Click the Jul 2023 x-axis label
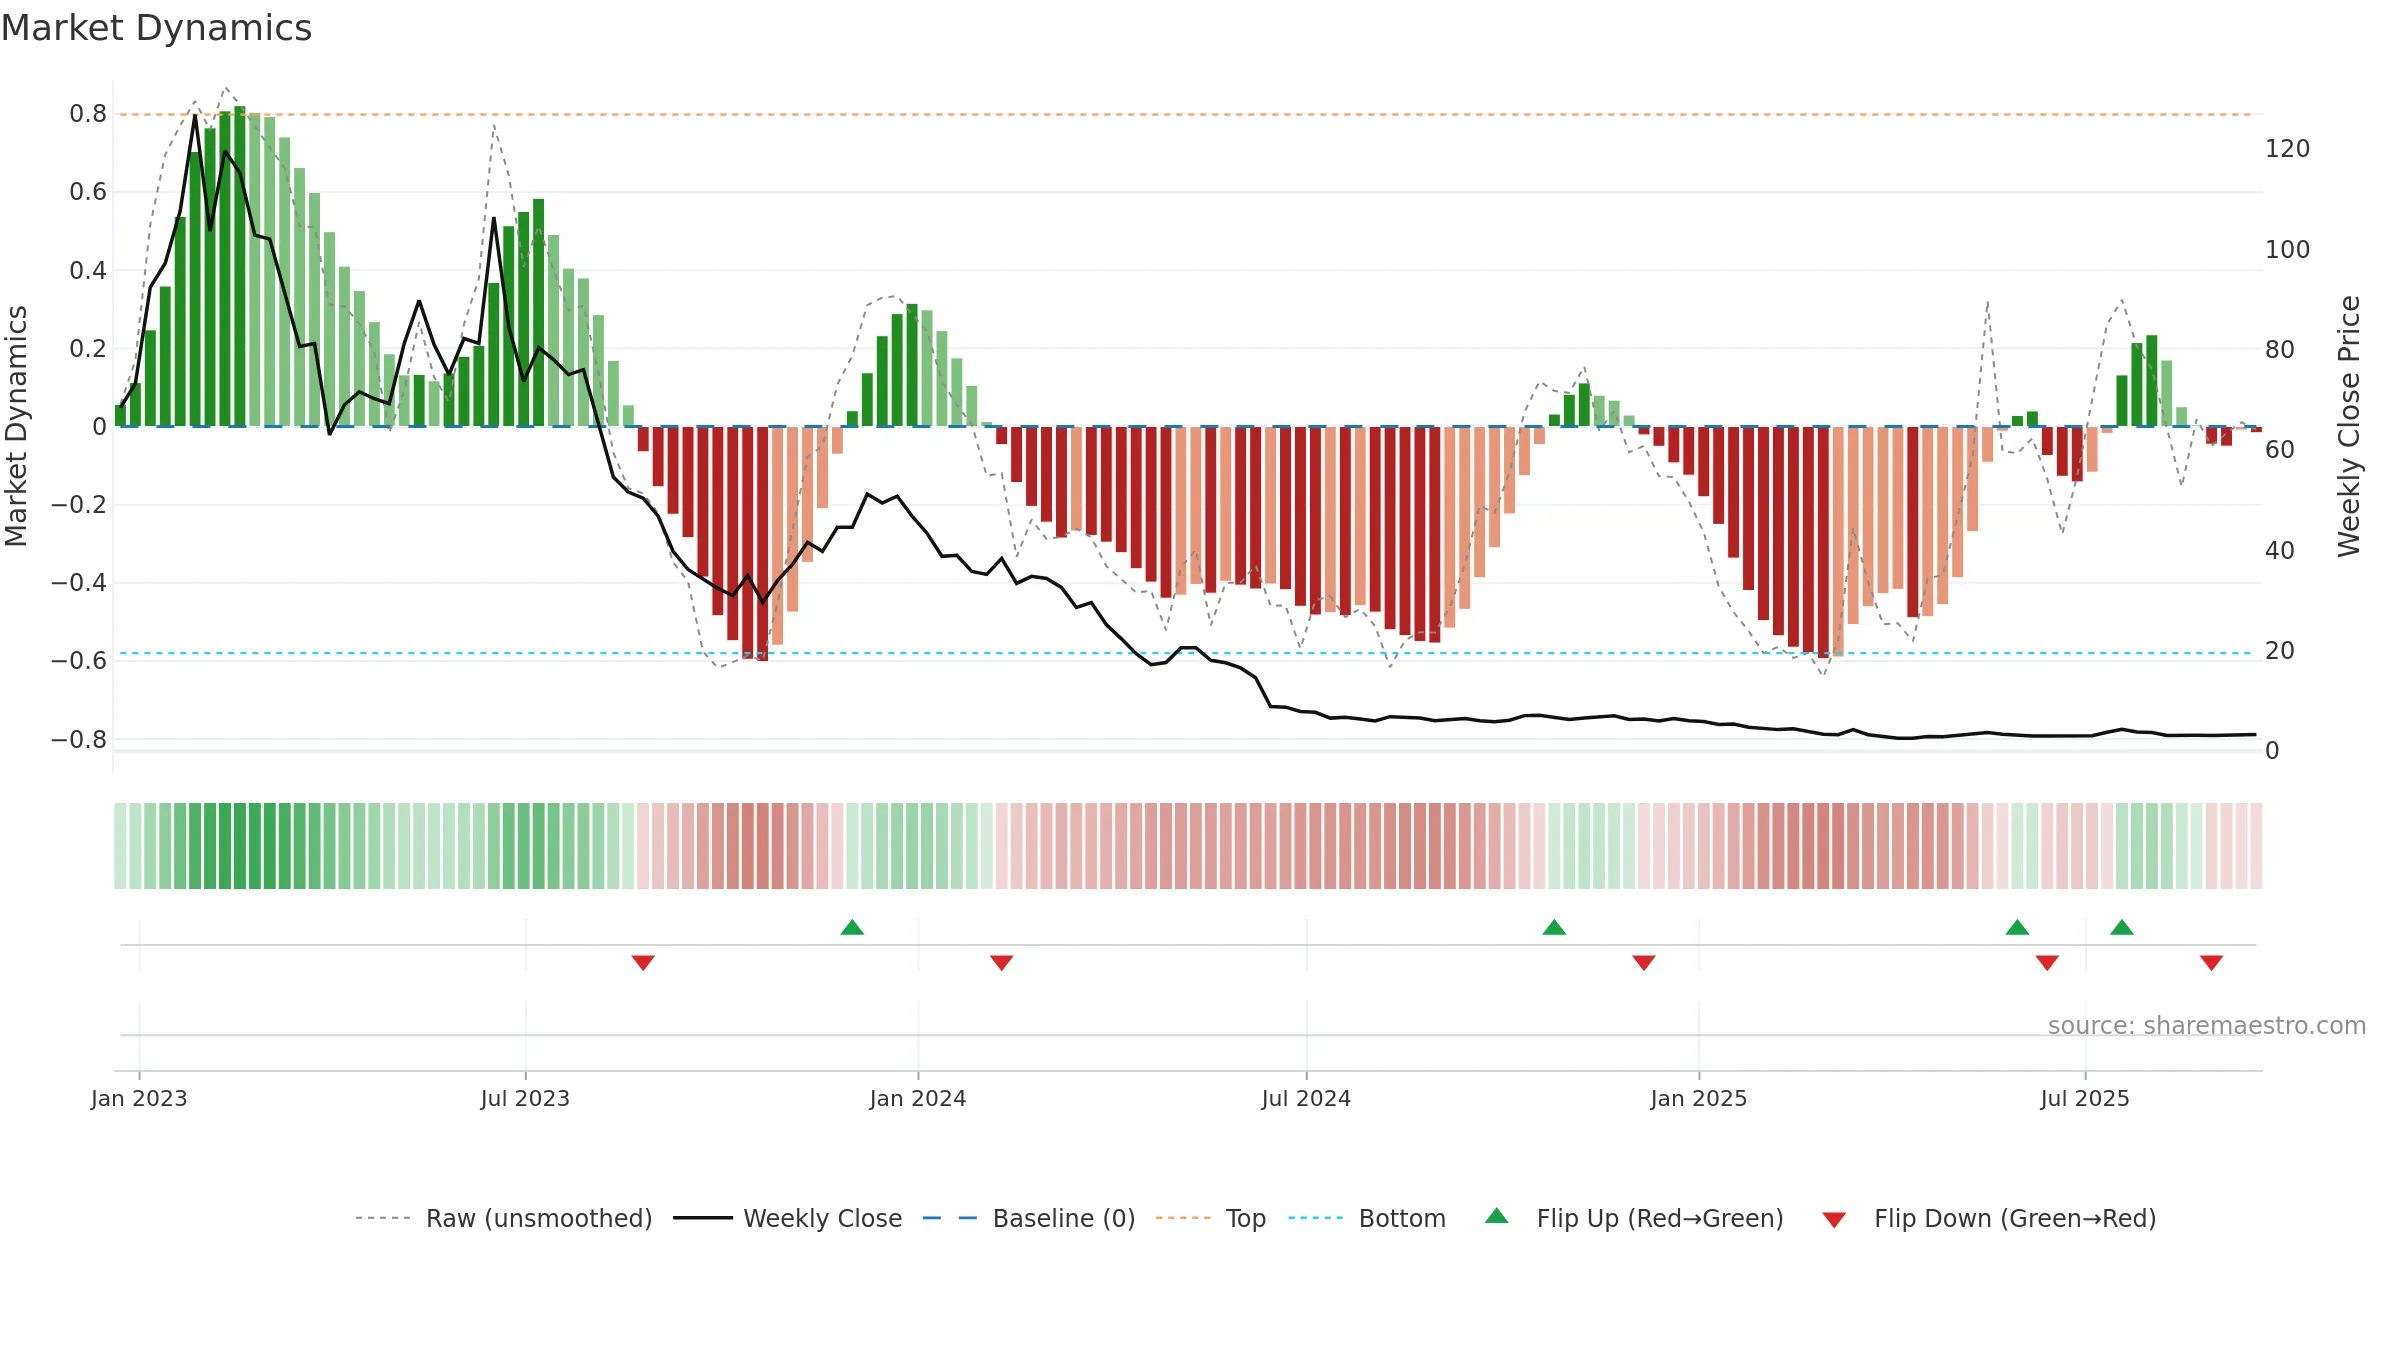Image resolution: width=2400 pixels, height=1350 pixels. 525,1098
